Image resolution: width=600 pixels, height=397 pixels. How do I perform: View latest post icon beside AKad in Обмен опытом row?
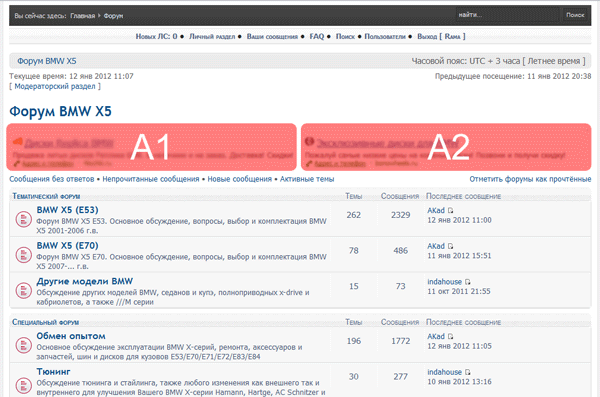point(450,337)
